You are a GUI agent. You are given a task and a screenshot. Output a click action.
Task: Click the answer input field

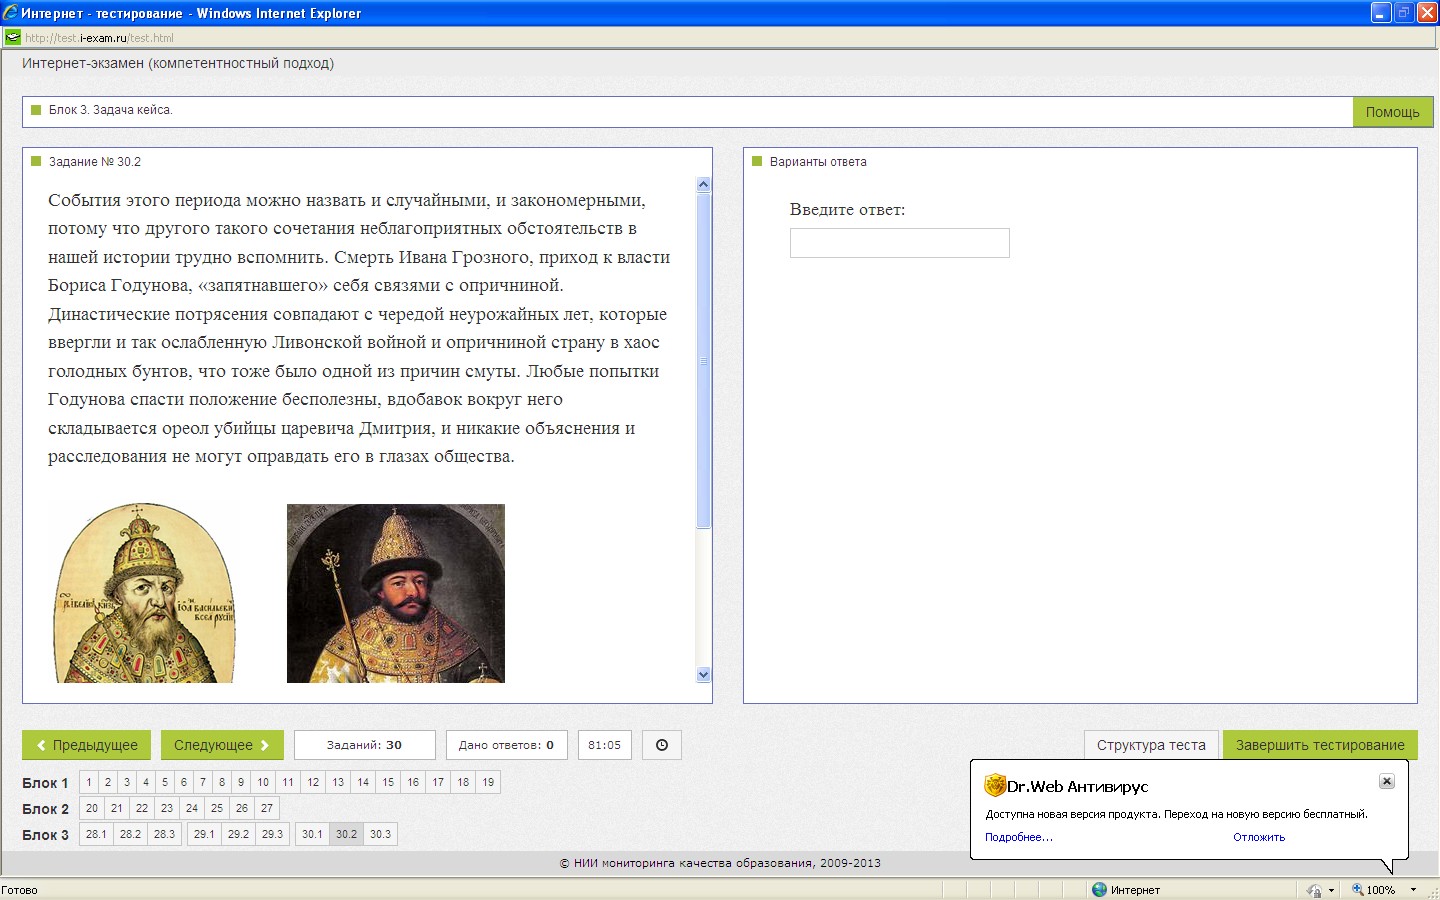point(899,243)
